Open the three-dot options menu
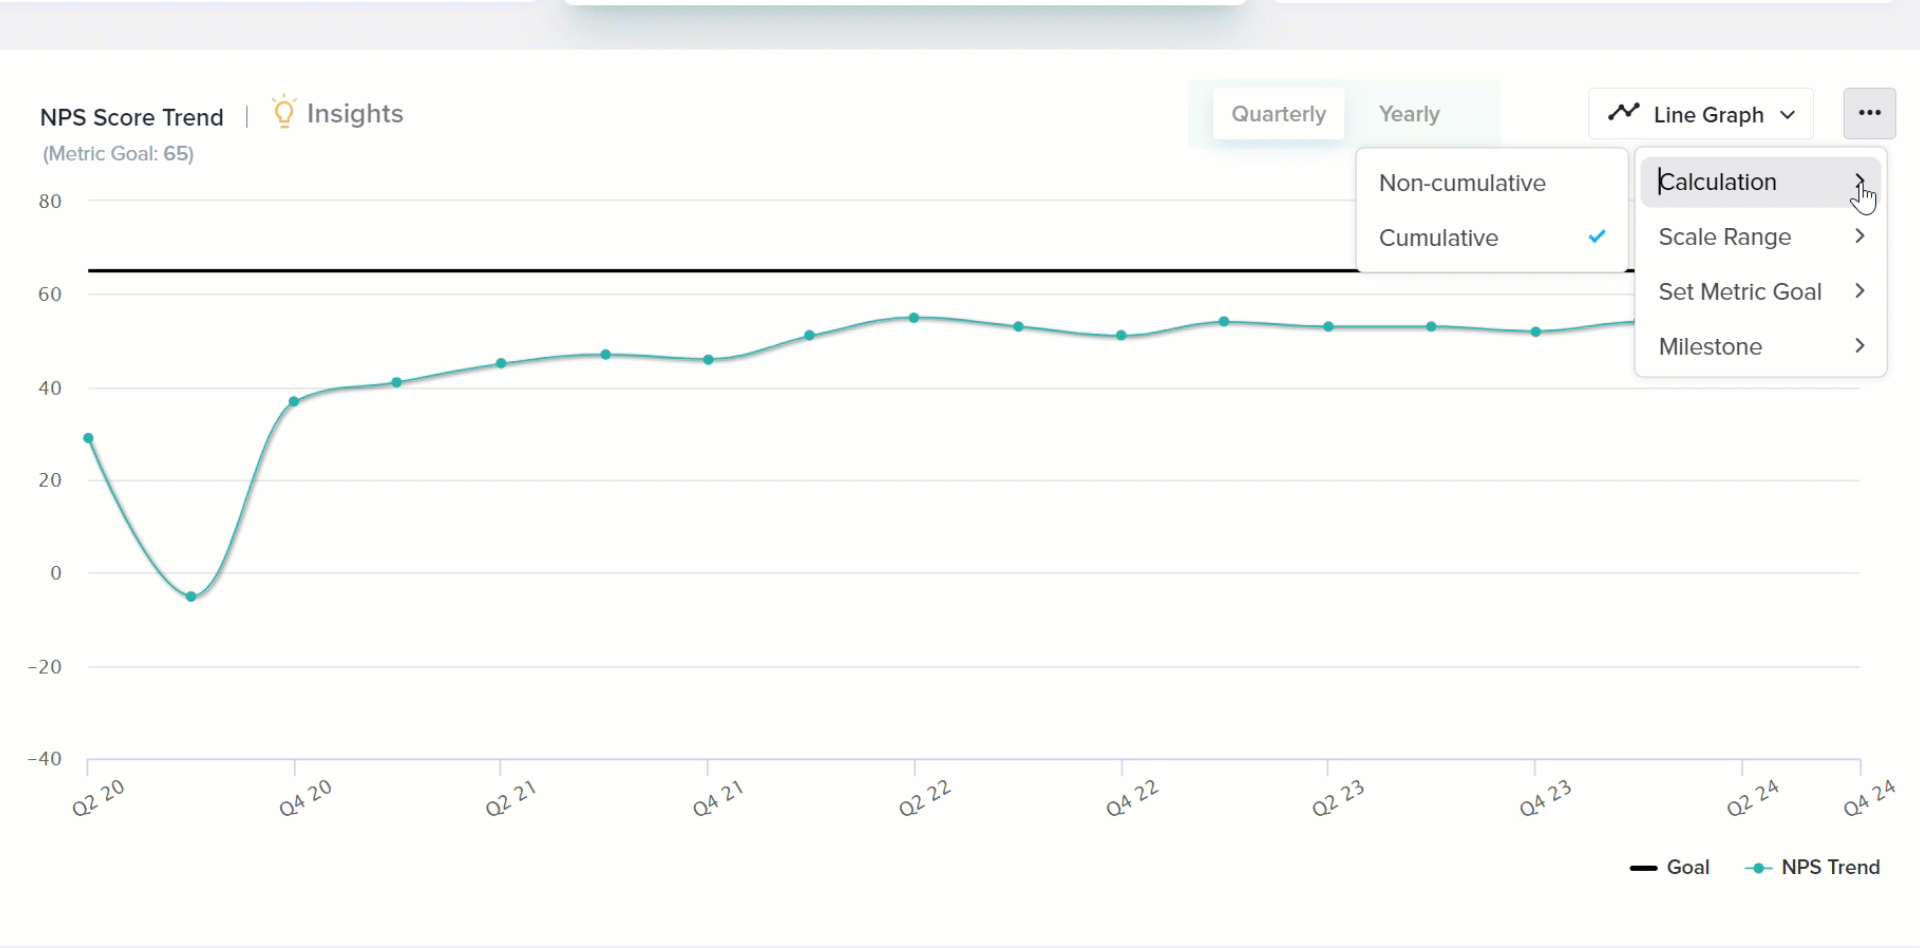Viewport: 1920px width, 948px height. [1869, 113]
